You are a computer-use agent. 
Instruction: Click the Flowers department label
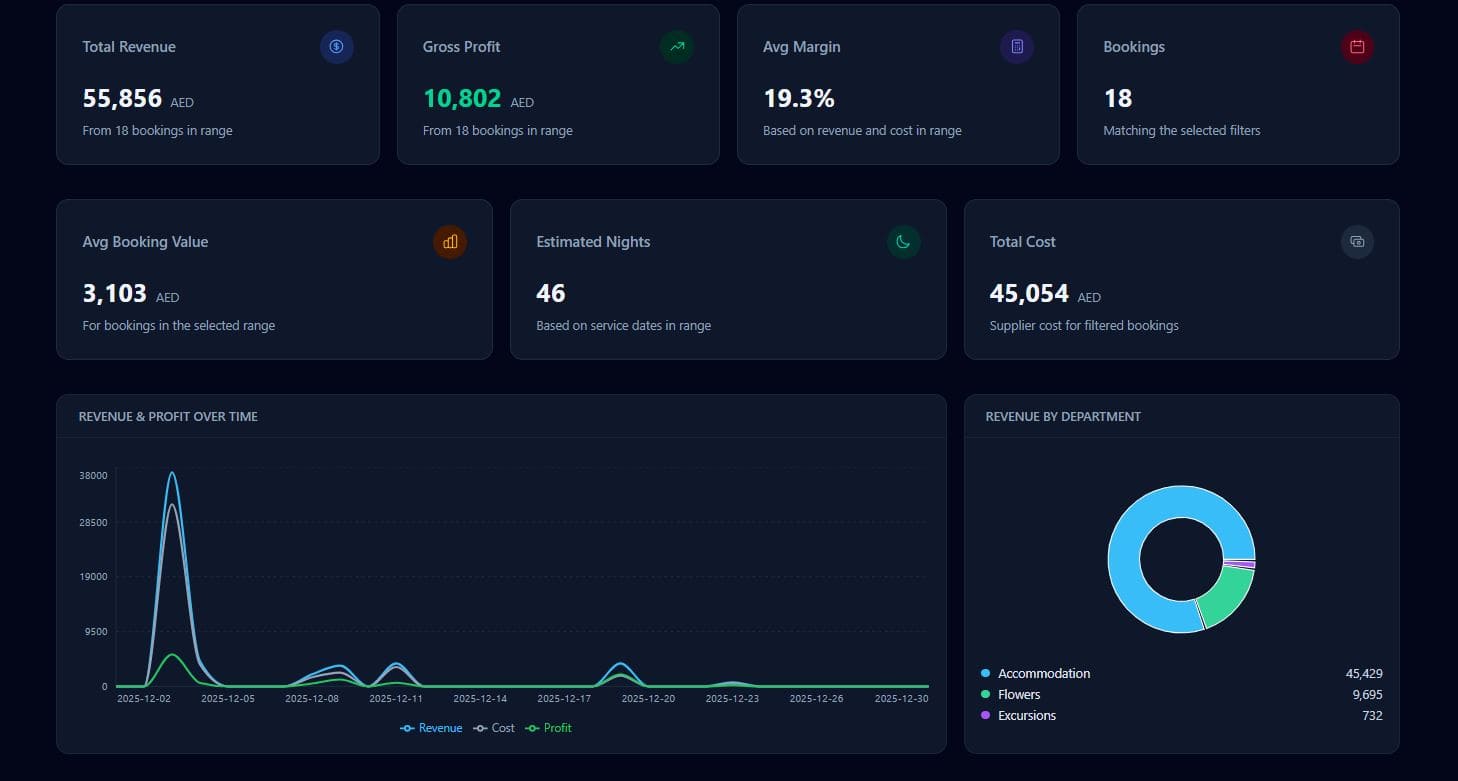(x=1019, y=695)
